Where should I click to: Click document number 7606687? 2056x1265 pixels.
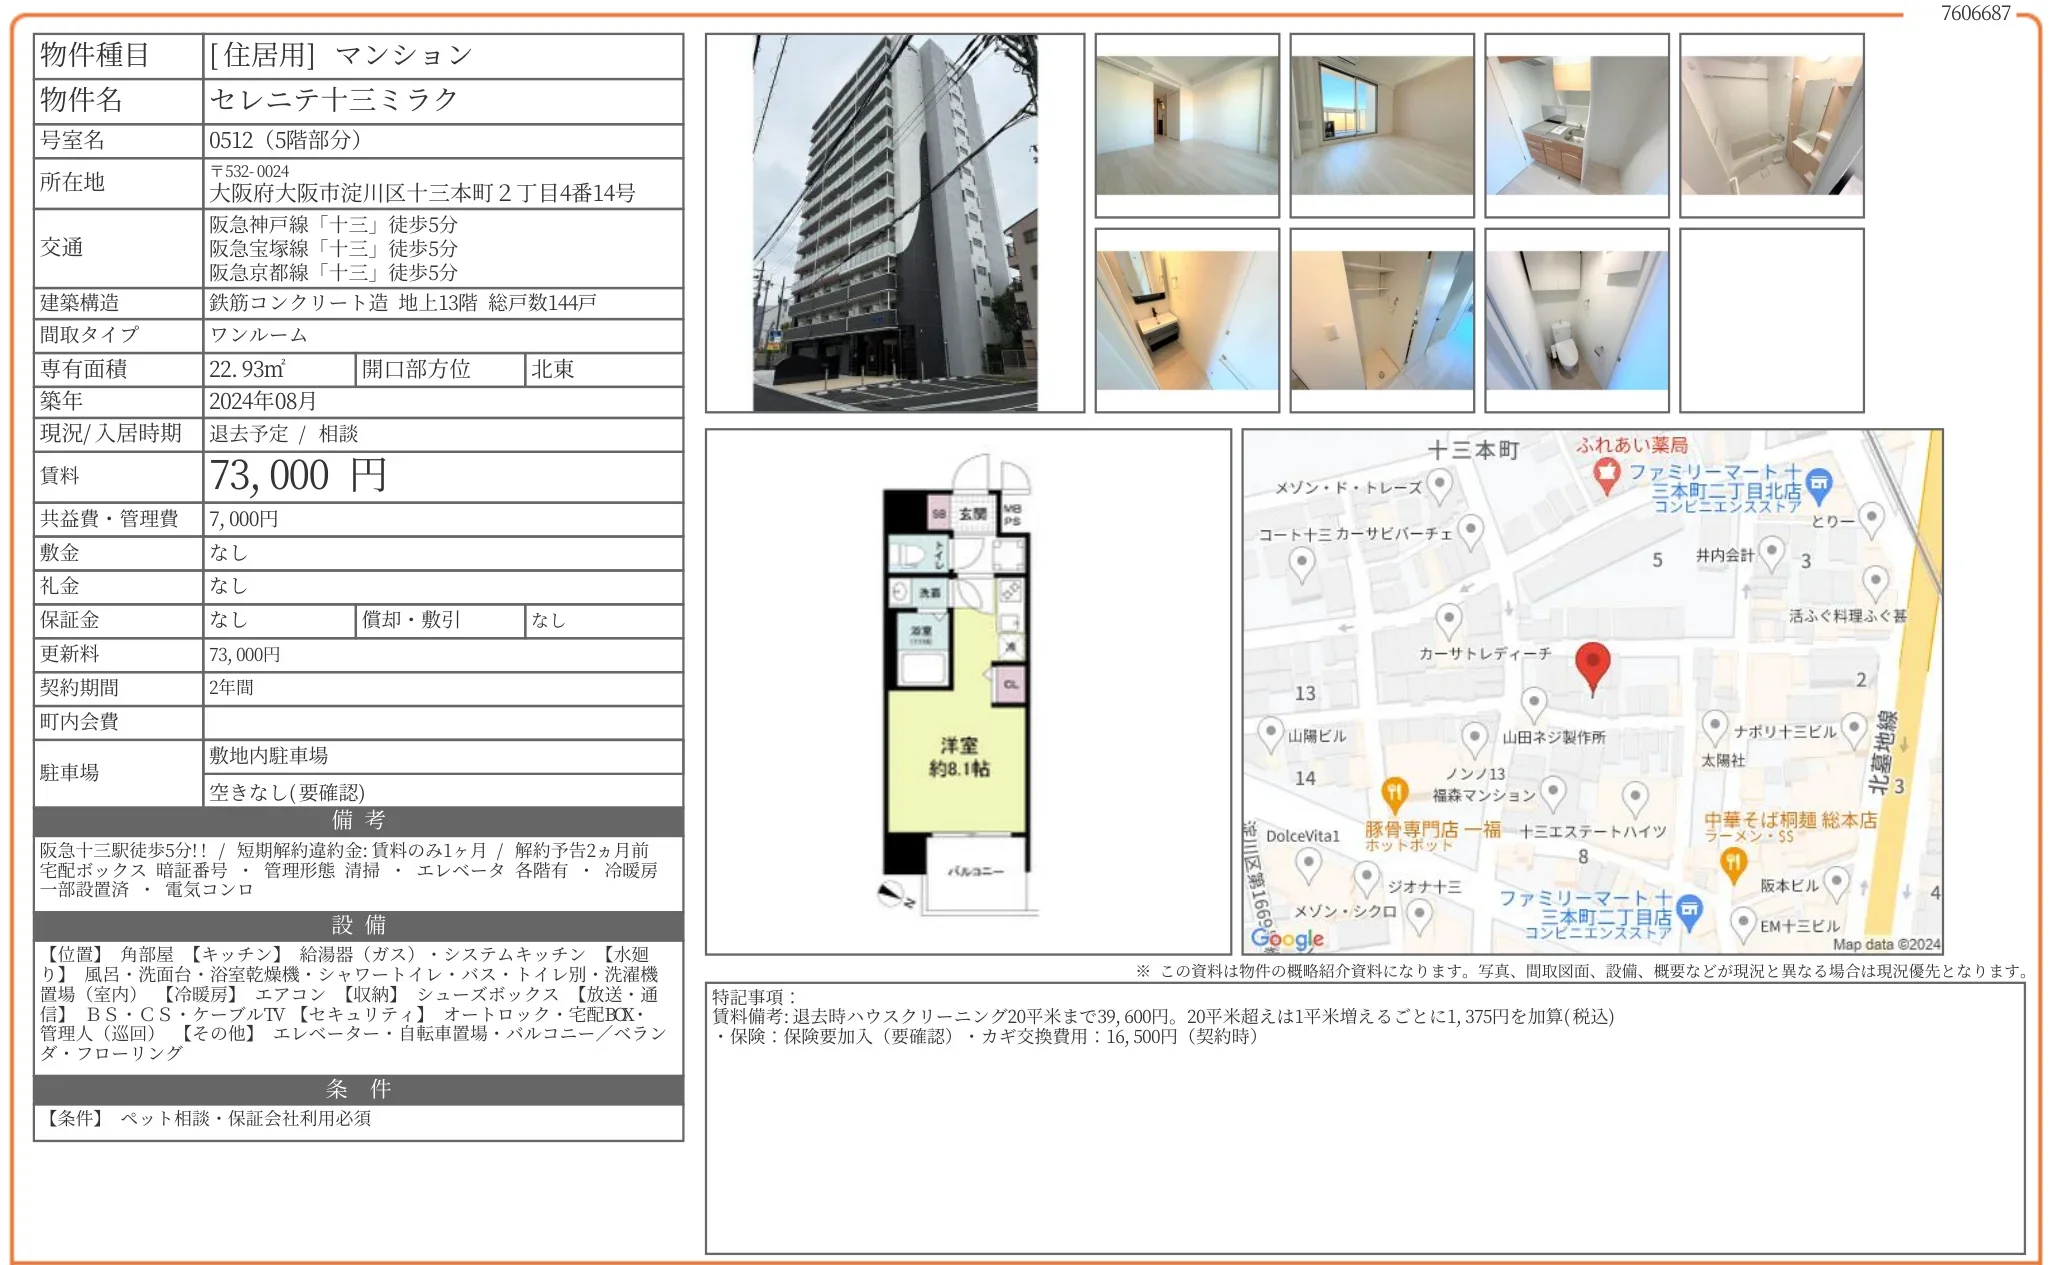point(1974,13)
